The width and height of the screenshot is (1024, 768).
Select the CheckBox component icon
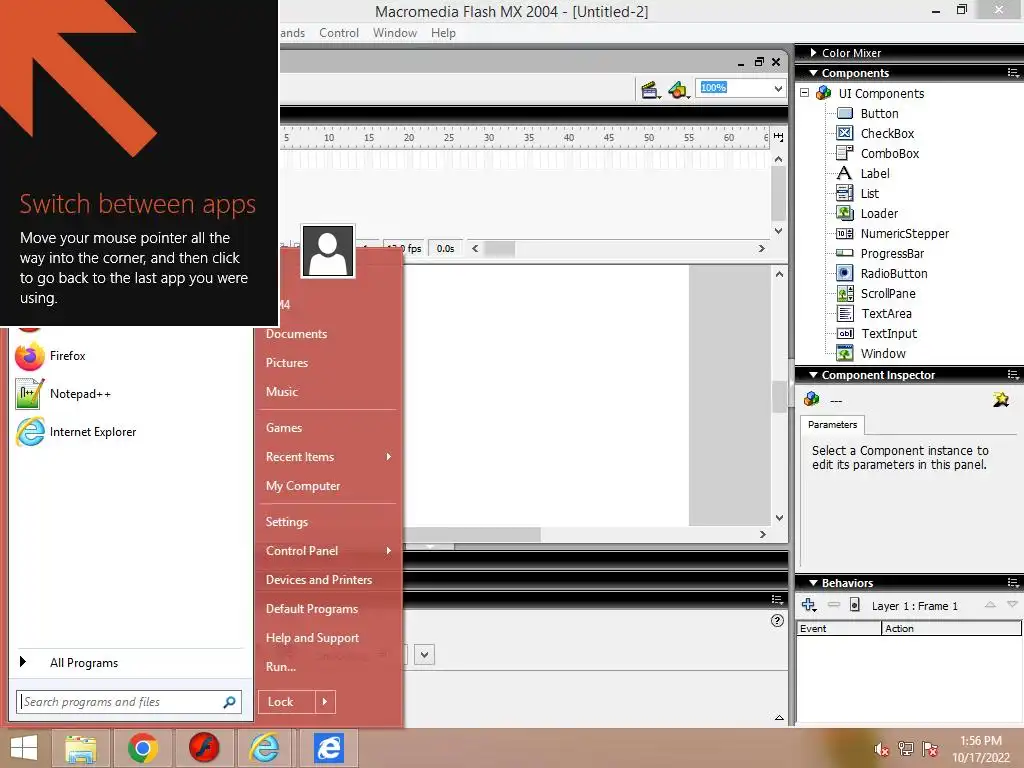[x=844, y=133]
